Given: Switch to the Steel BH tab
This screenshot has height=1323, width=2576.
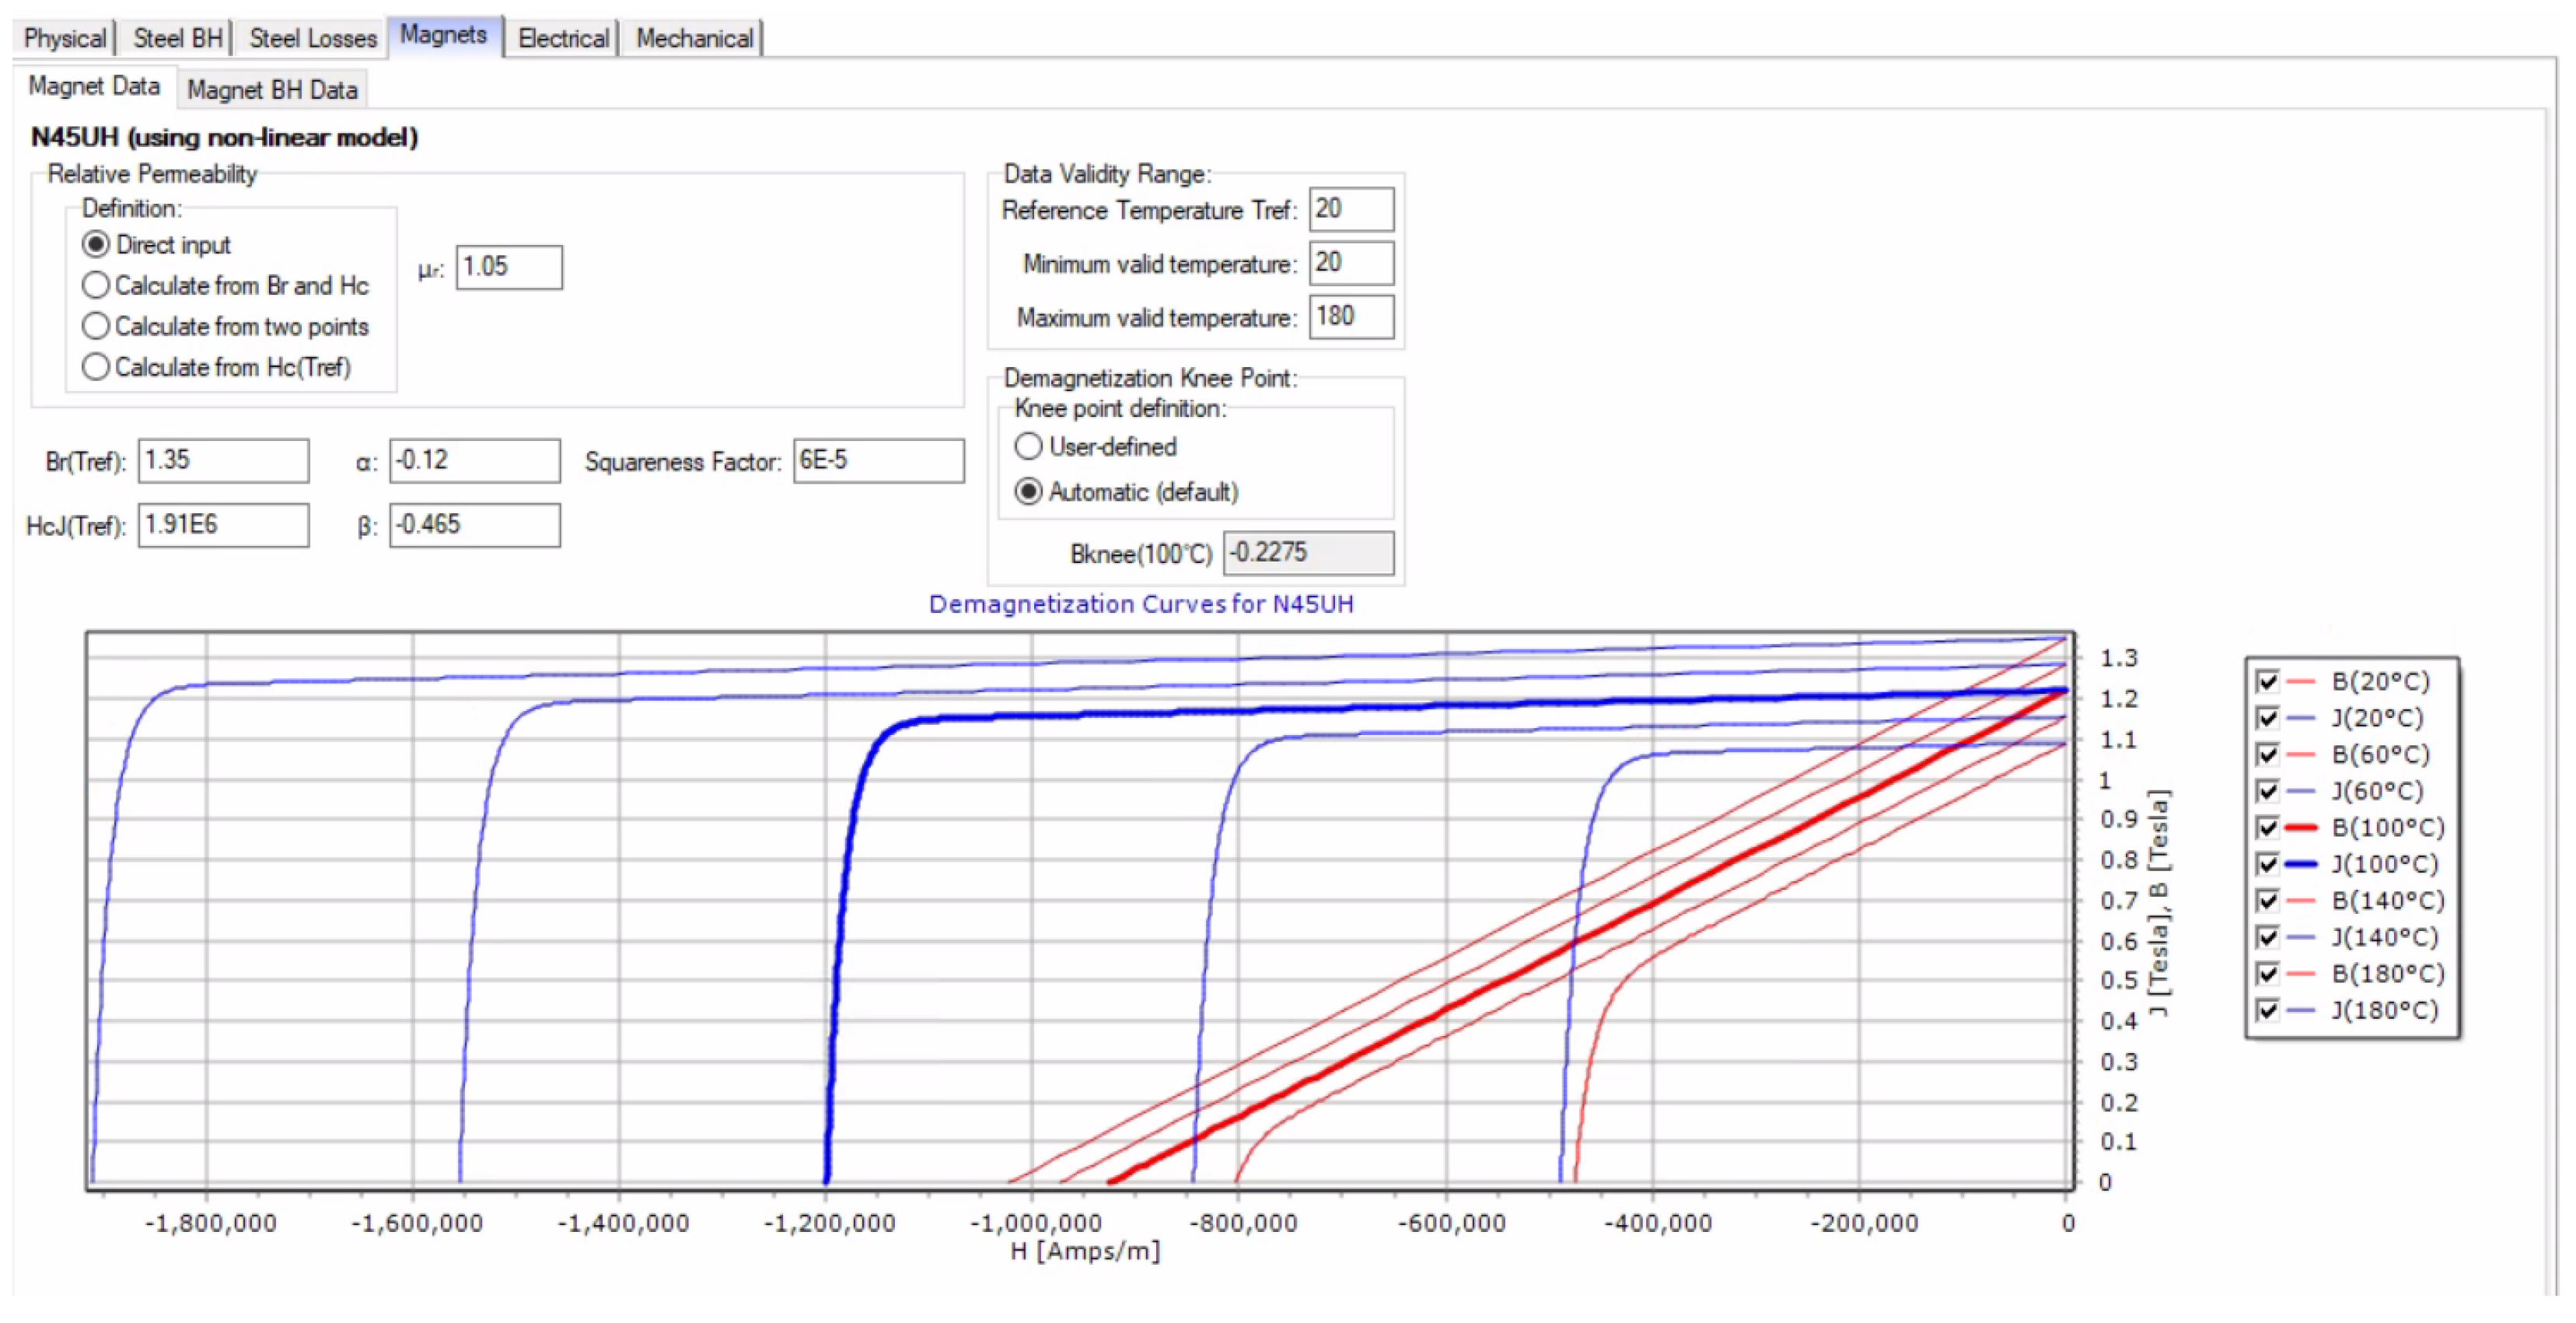Looking at the screenshot, I should click(x=177, y=38).
